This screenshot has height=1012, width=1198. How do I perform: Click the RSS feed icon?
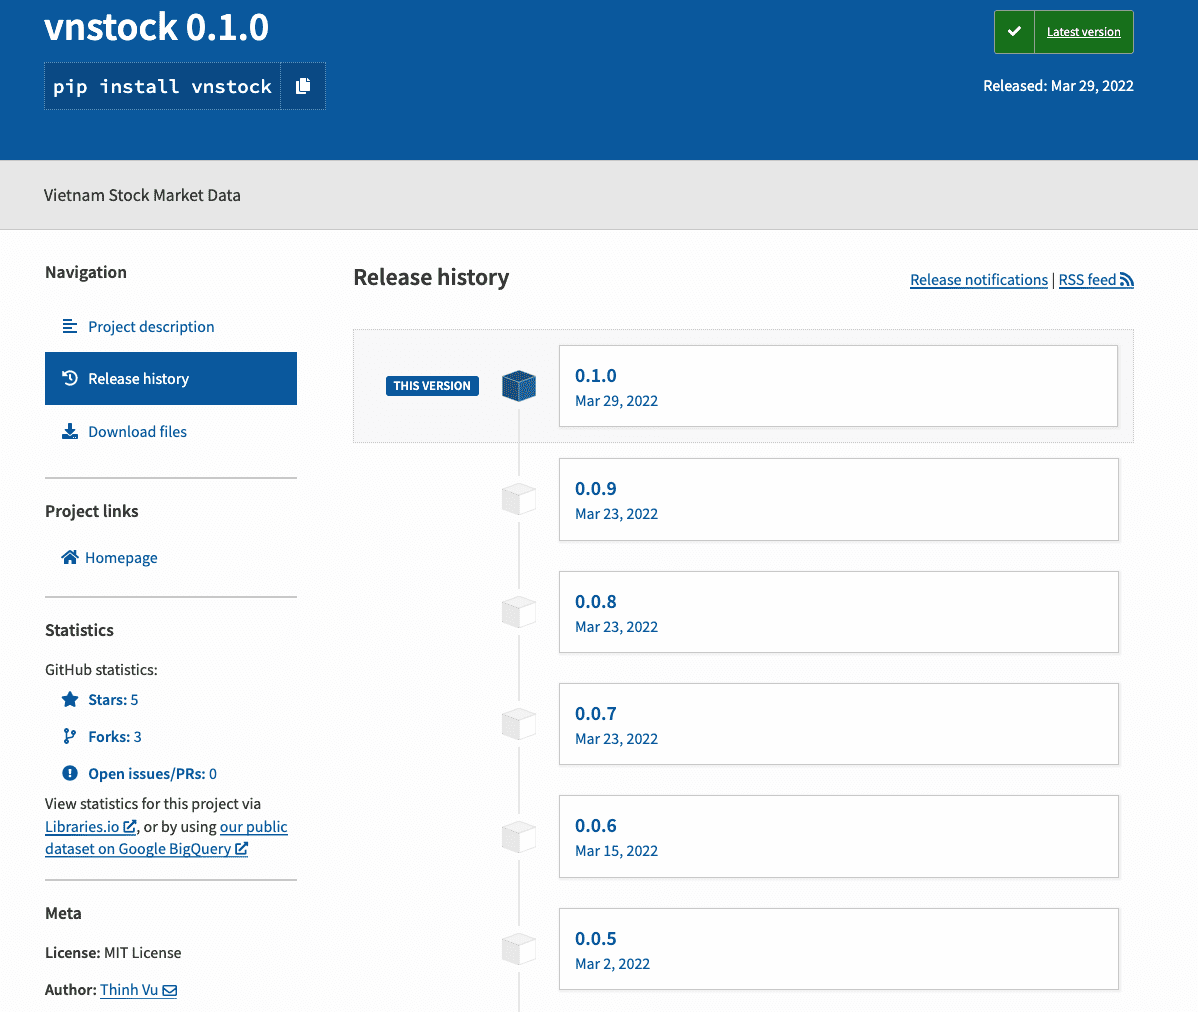point(1126,279)
